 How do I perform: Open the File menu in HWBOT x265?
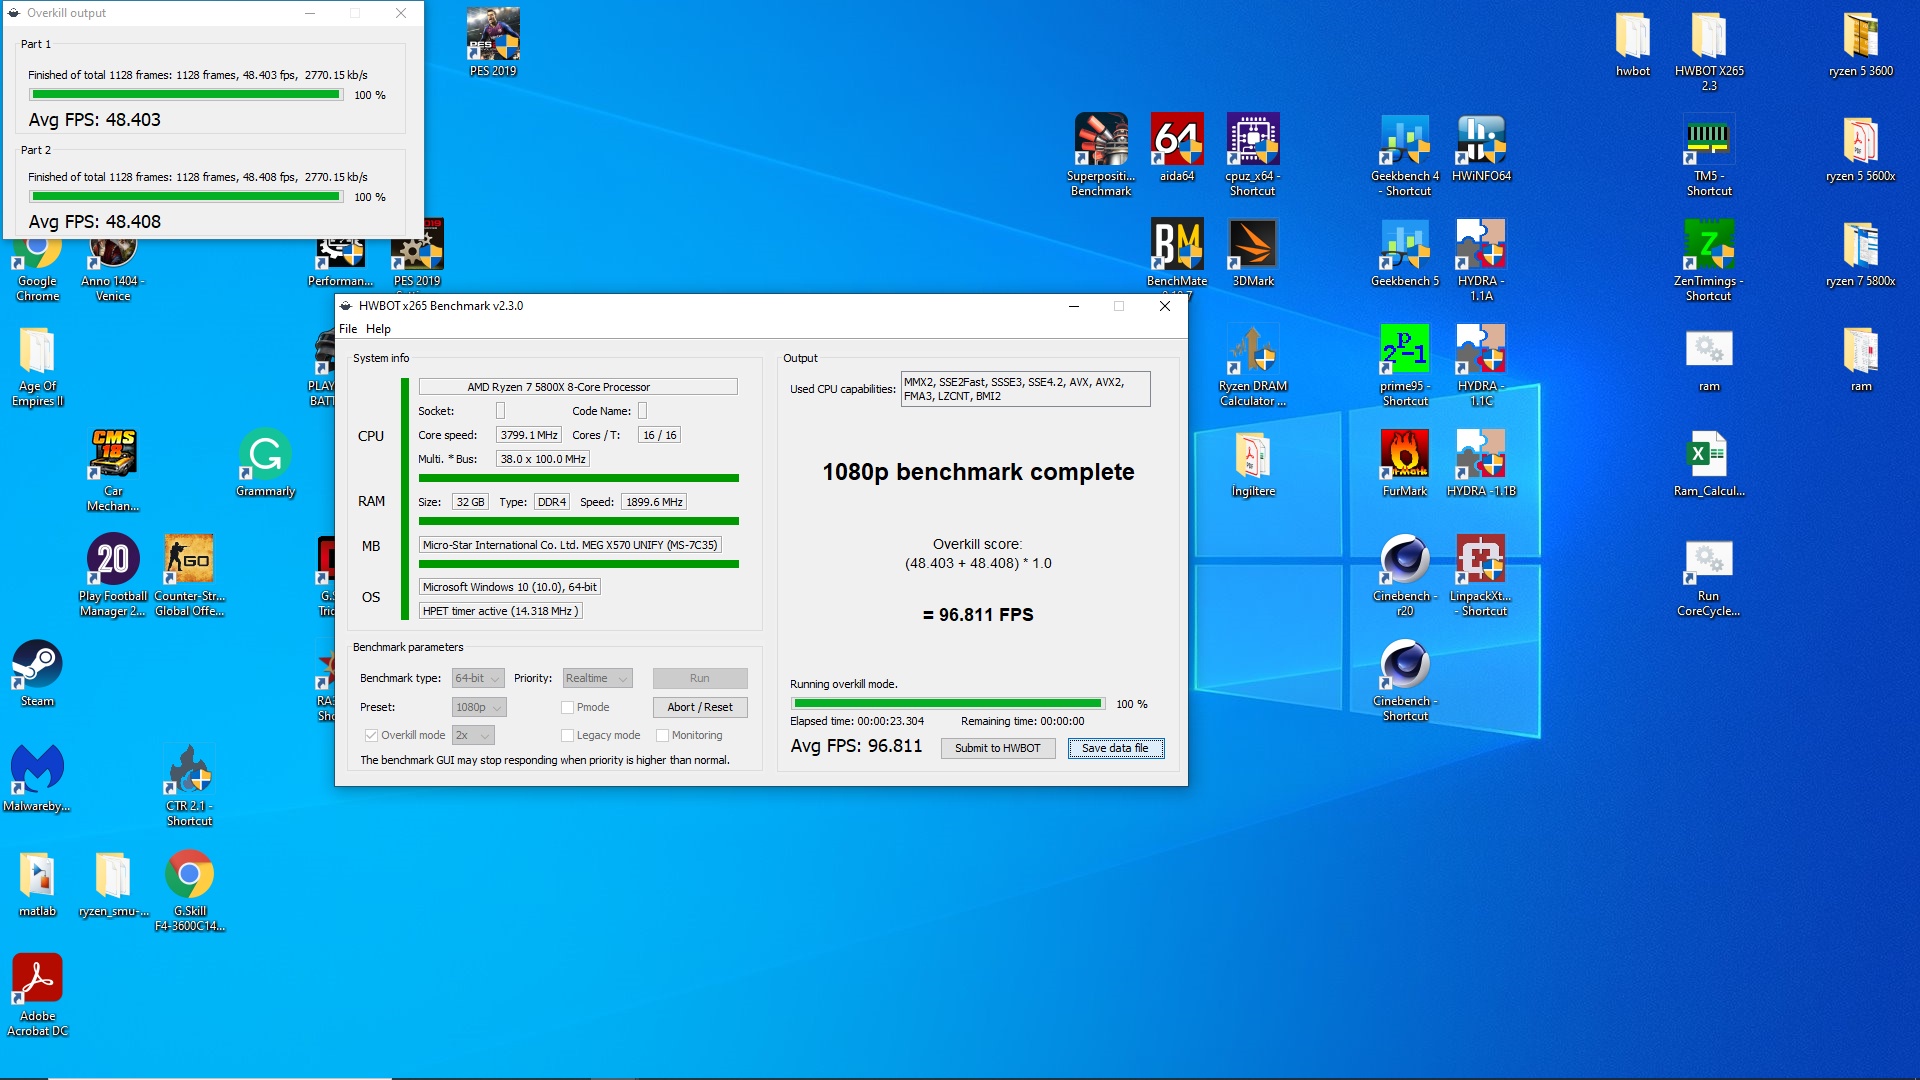click(x=348, y=329)
